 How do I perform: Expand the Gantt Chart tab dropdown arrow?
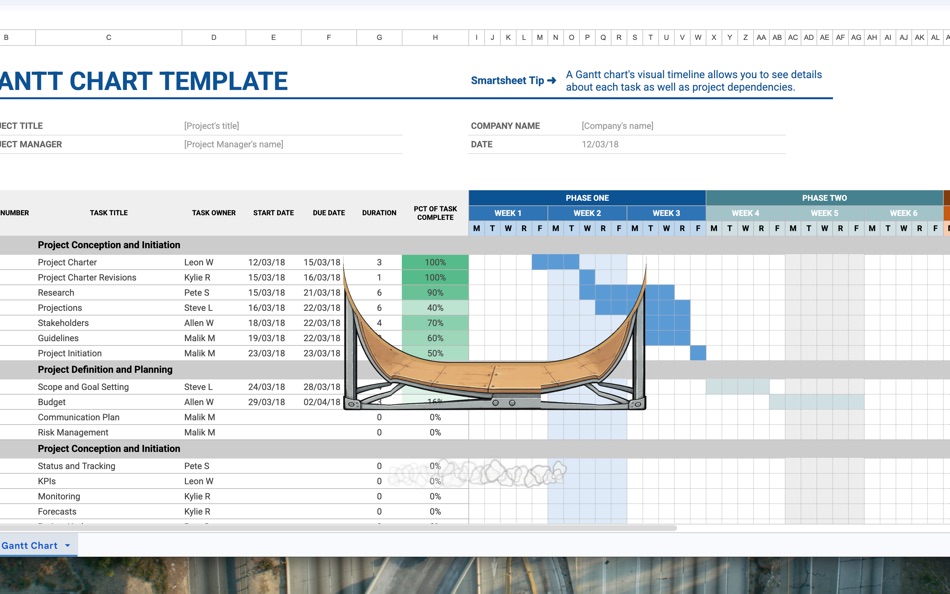(68, 546)
